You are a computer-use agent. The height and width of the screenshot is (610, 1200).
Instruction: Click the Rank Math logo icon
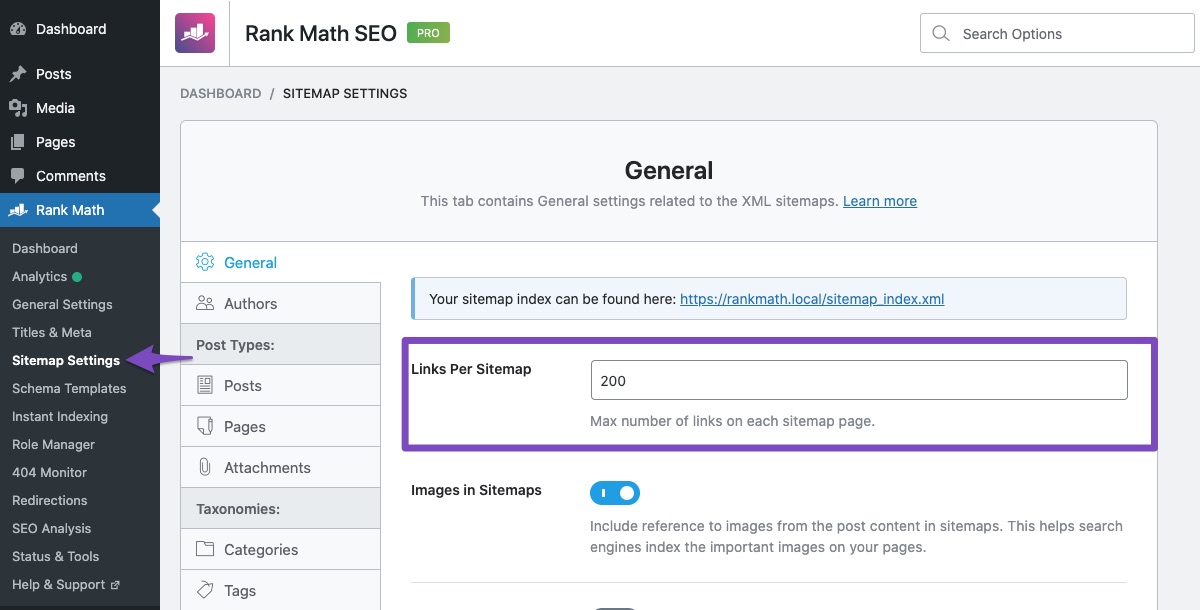(194, 33)
